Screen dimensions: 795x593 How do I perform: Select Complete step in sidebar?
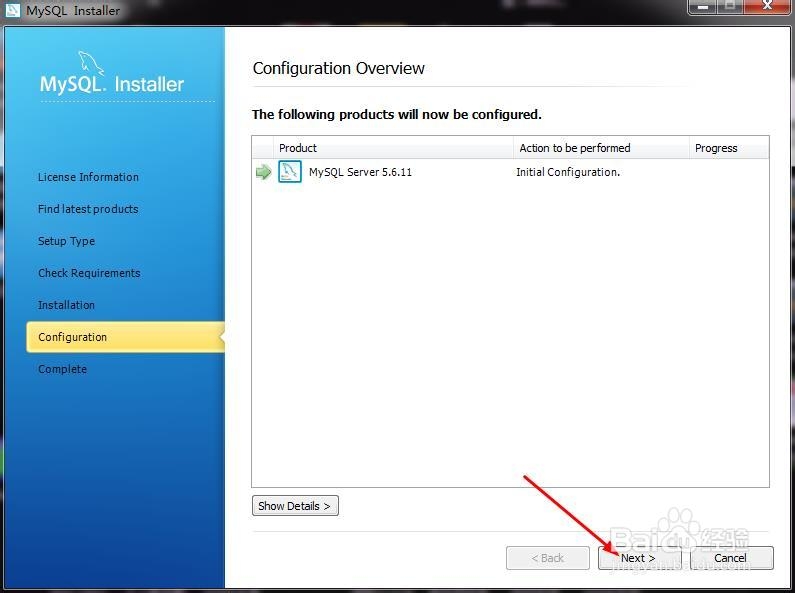[62, 369]
